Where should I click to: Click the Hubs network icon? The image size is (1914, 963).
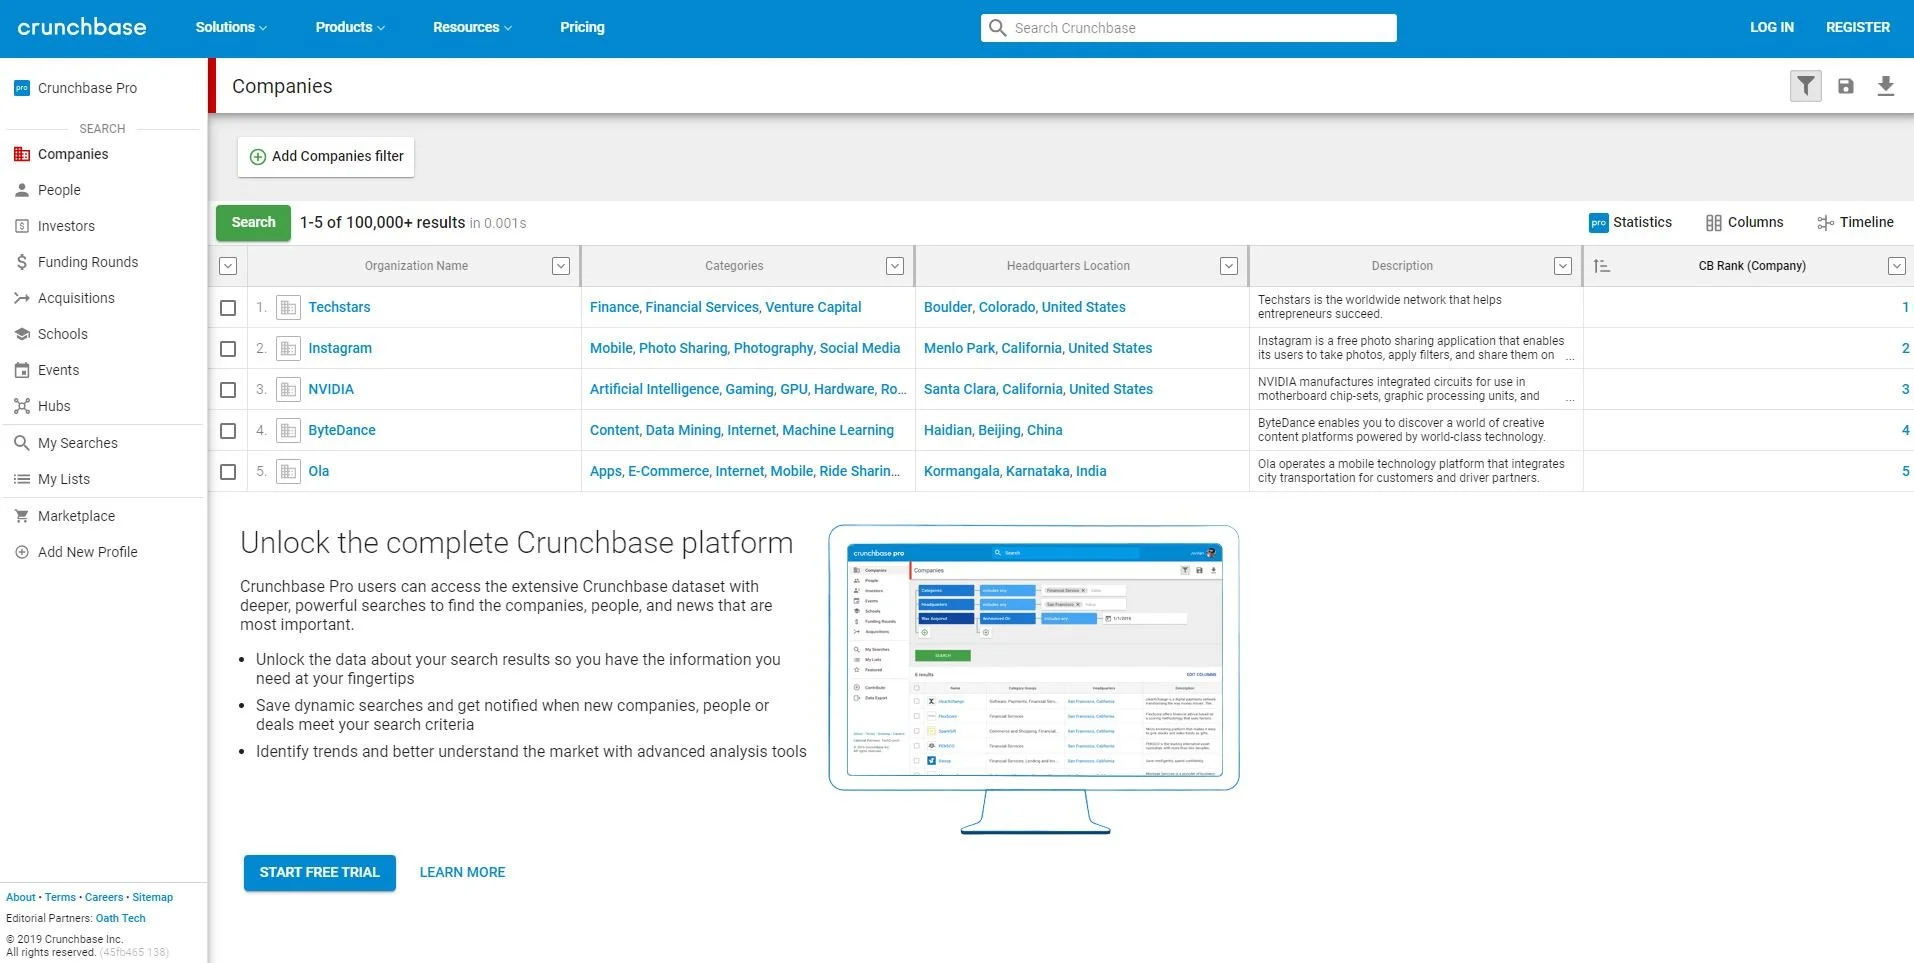[22, 406]
